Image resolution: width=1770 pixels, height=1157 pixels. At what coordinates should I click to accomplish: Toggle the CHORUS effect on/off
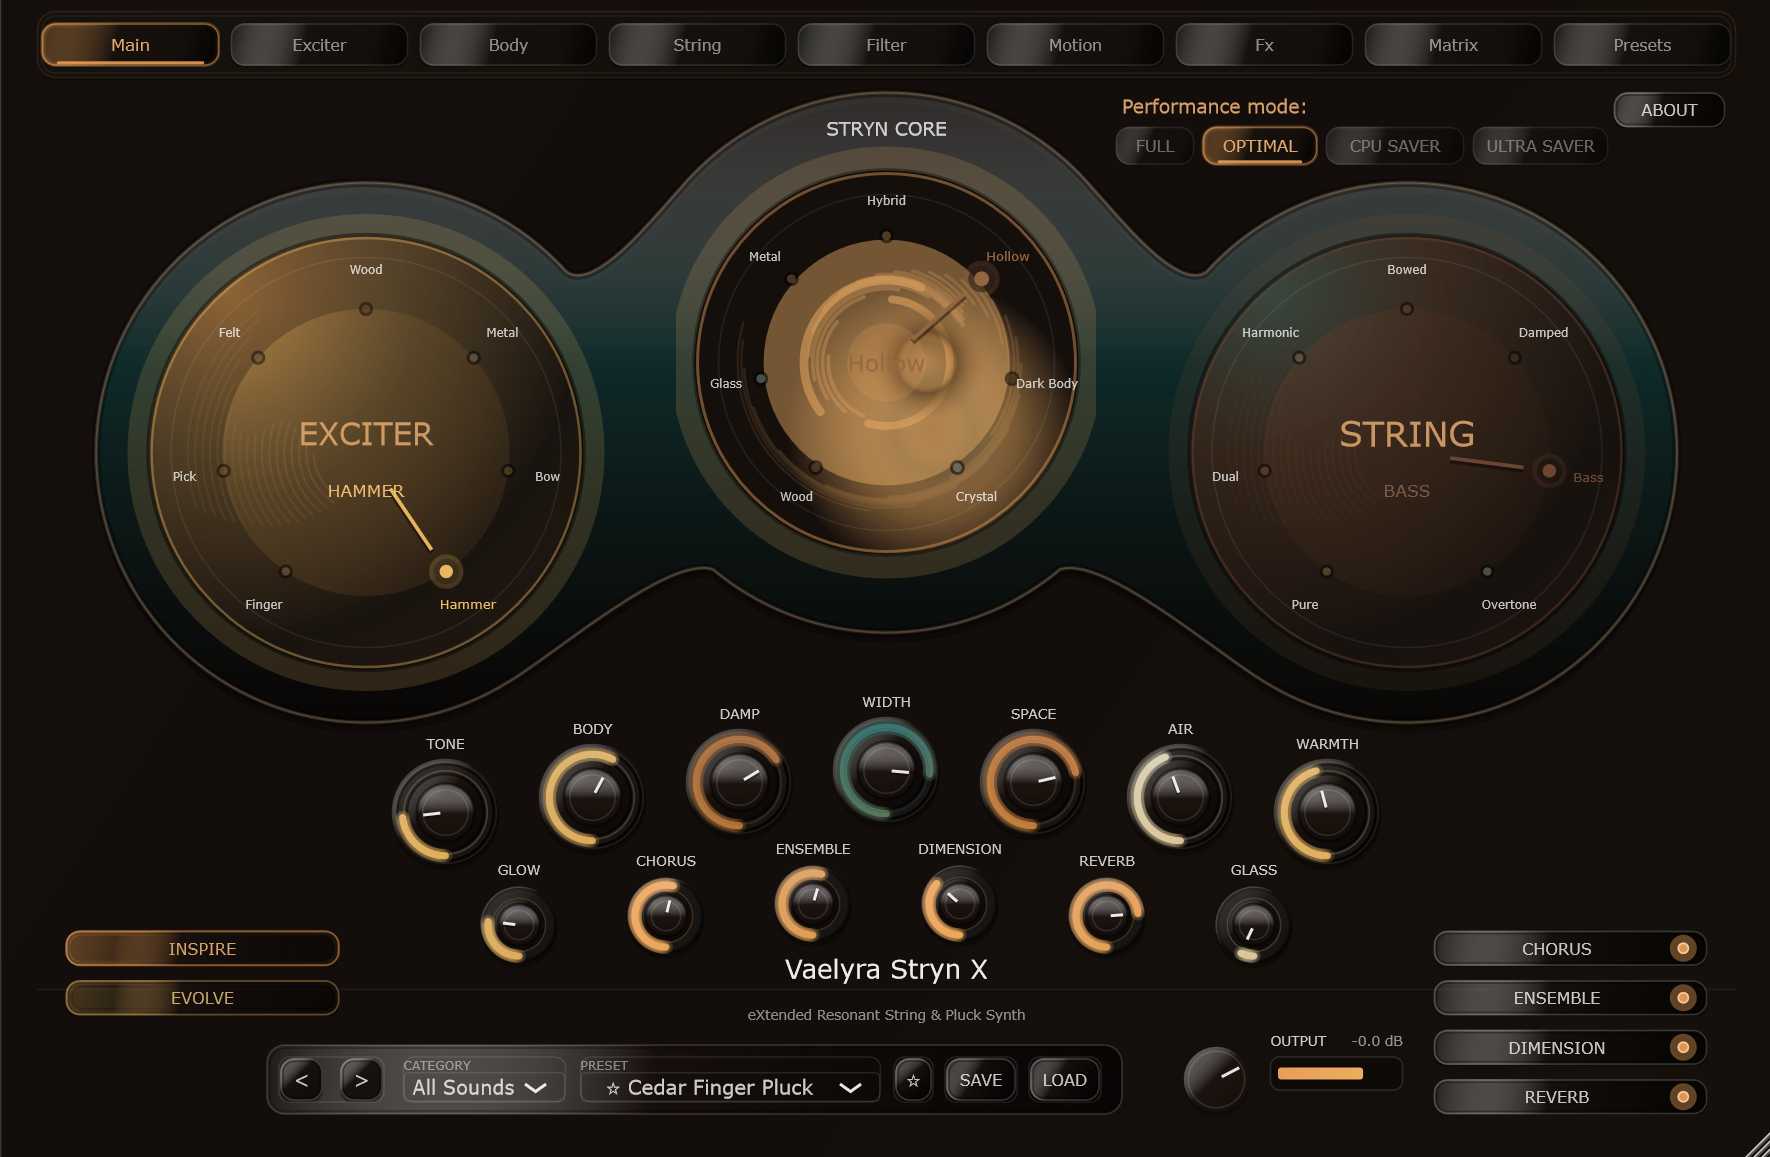click(x=1570, y=948)
